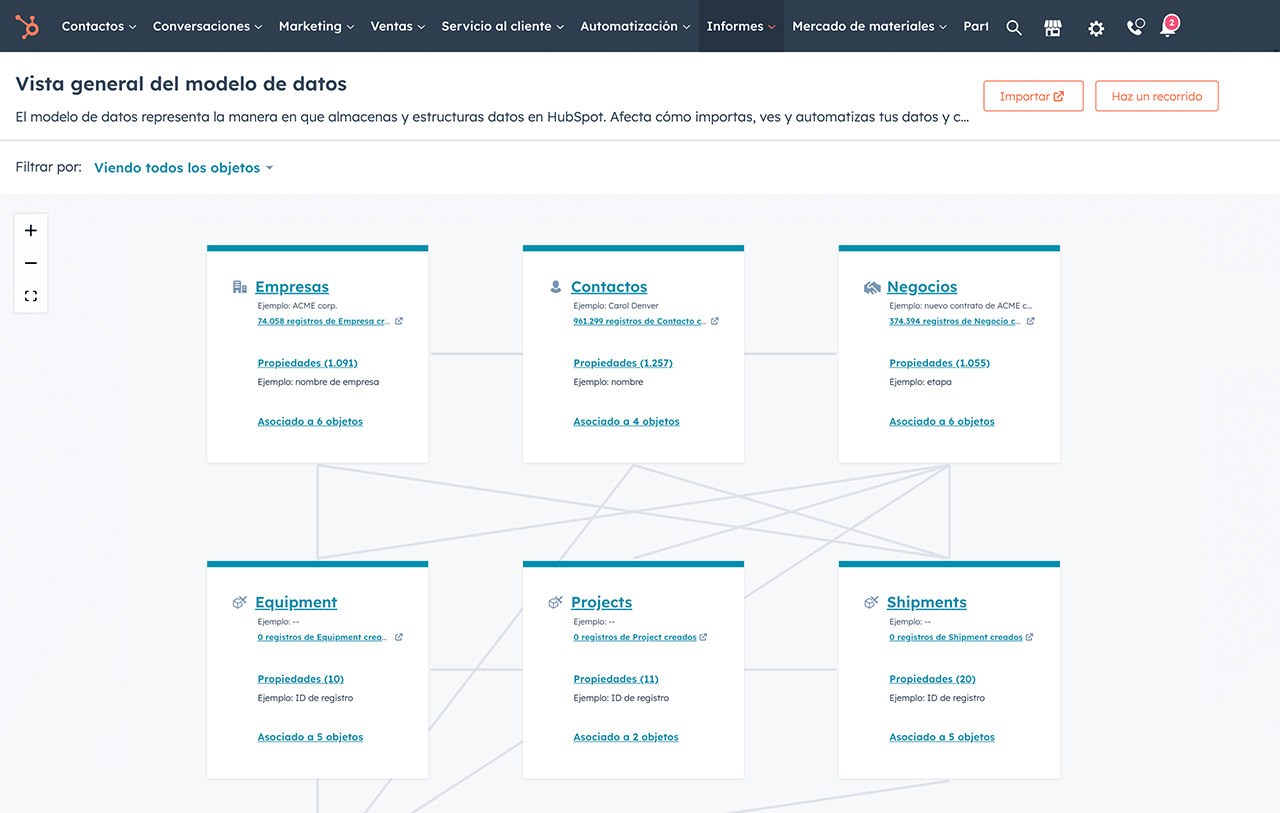Click the Importar button
The height and width of the screenshot is (813, 1280).
(x=1033, y=96)
